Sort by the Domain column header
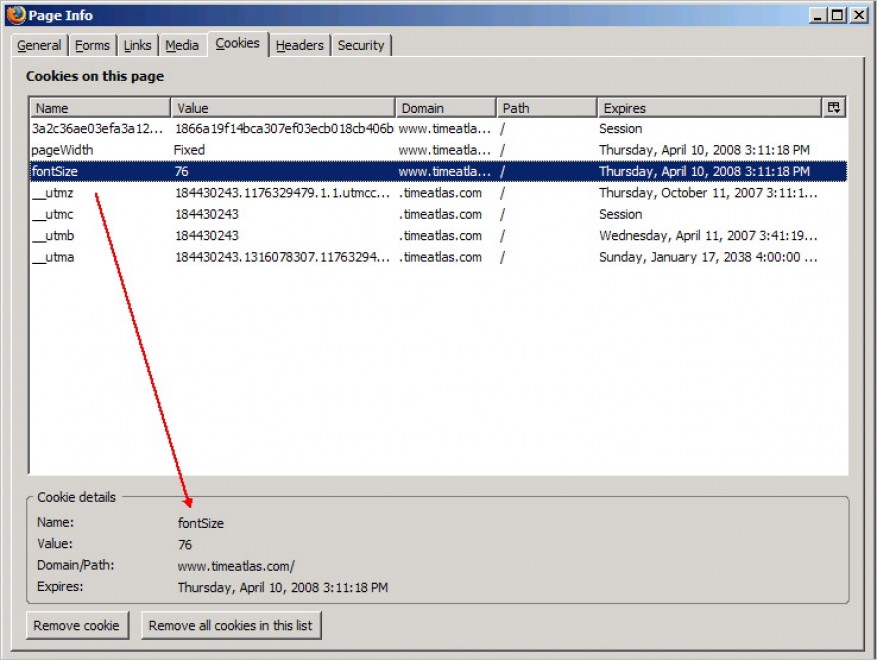This screenshot has width=877, height=660. (x=446, y=108)
